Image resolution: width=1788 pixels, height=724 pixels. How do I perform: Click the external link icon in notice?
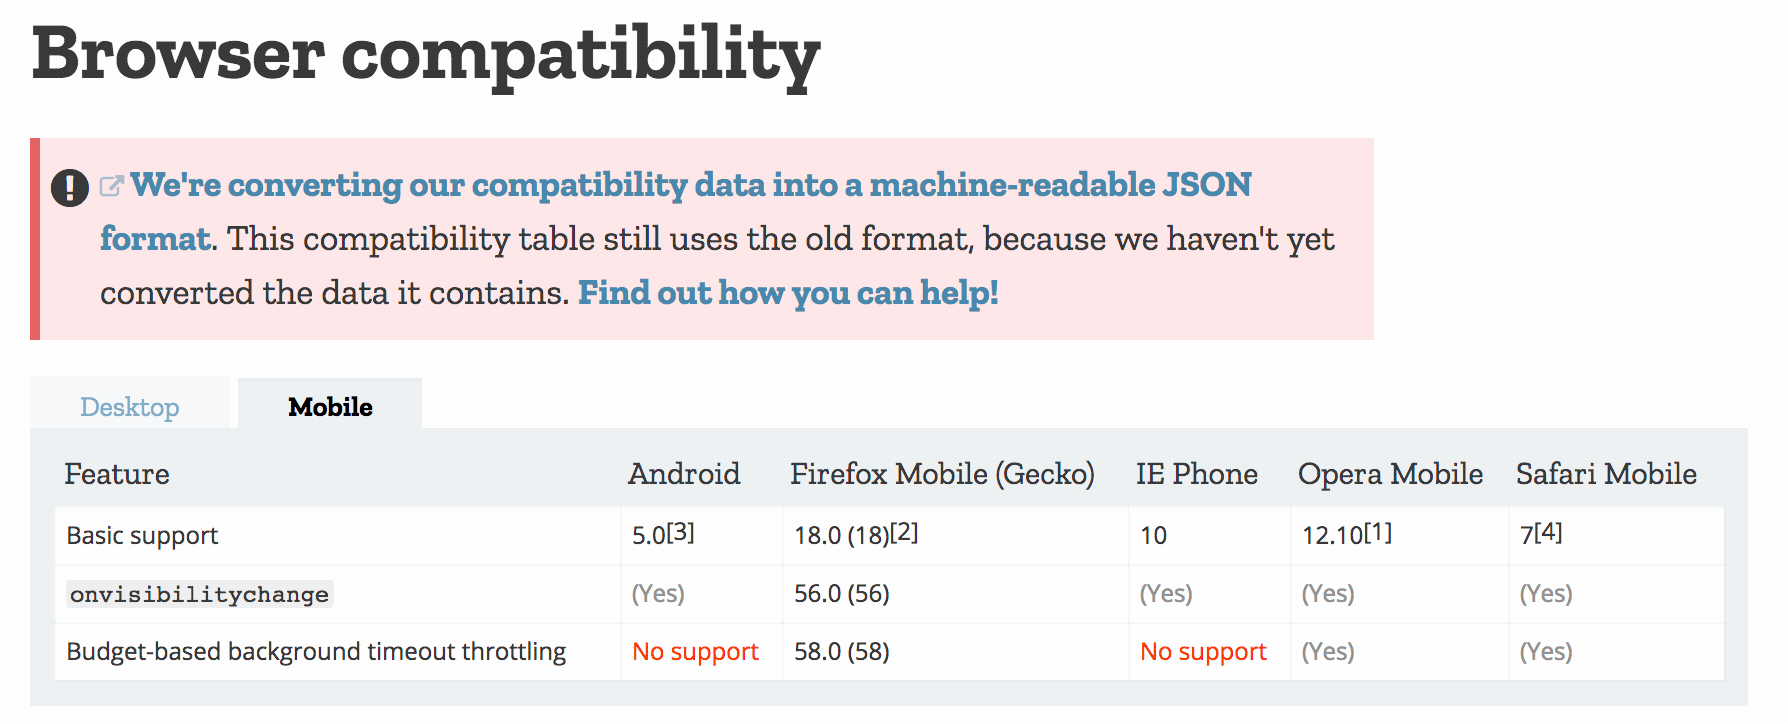click(x=111, y=186)
